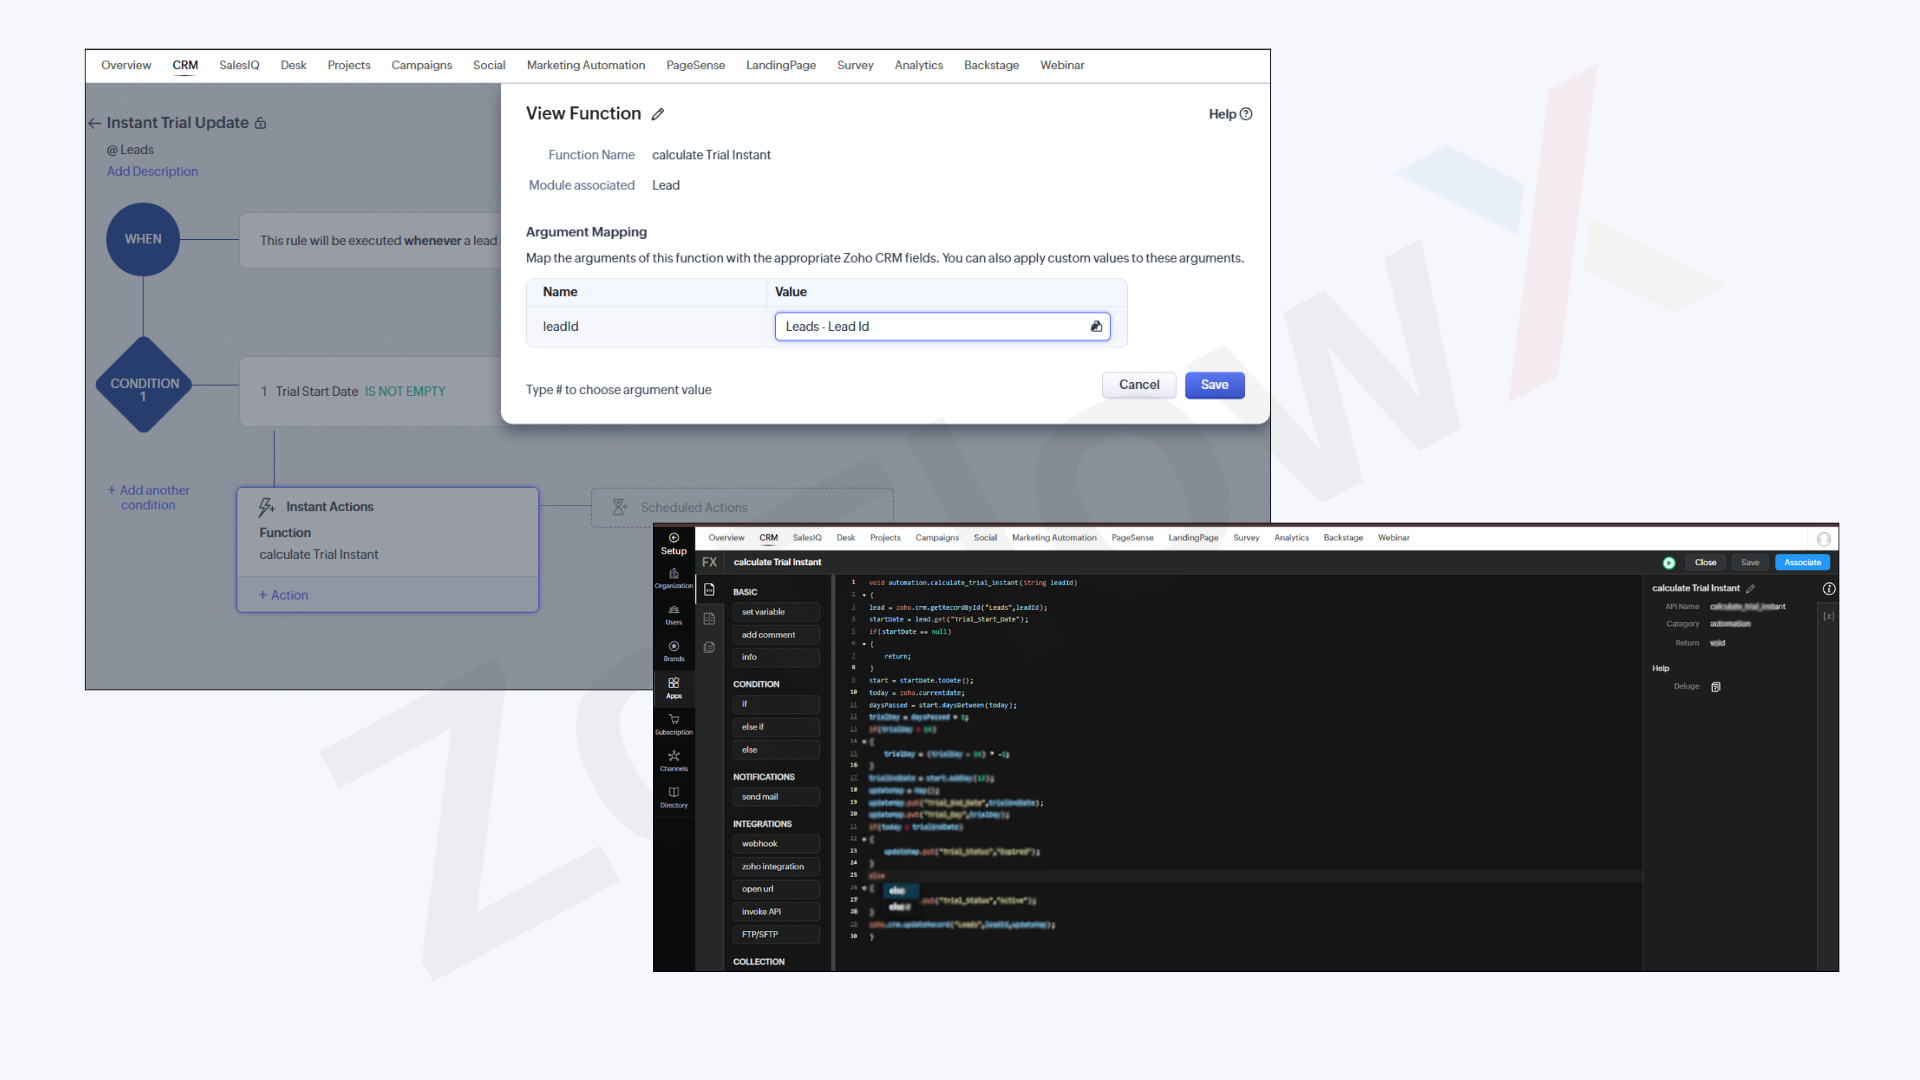Click the blue Save button in dialog
The image size is (1920, 1080).
pyautogui.click(x=1214, y=385)
